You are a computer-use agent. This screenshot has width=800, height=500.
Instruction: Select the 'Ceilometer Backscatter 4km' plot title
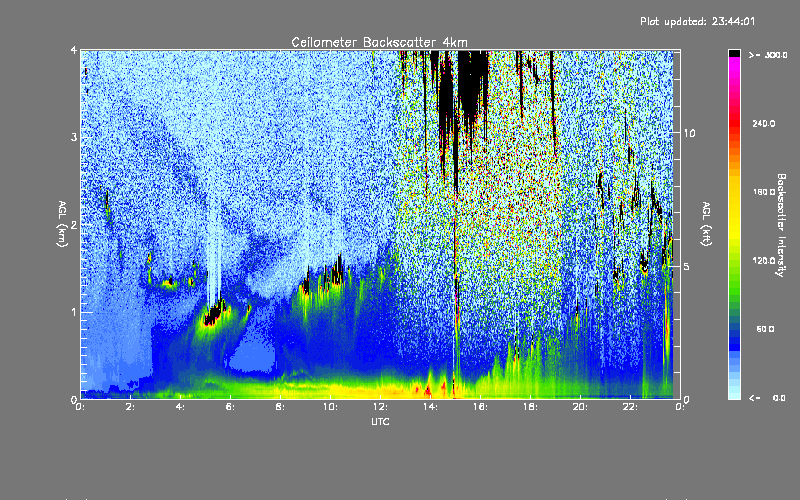(379, 42)
